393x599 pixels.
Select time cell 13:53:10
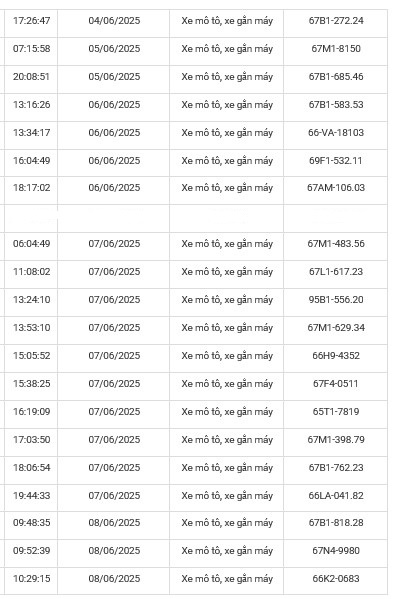[31, 328]
